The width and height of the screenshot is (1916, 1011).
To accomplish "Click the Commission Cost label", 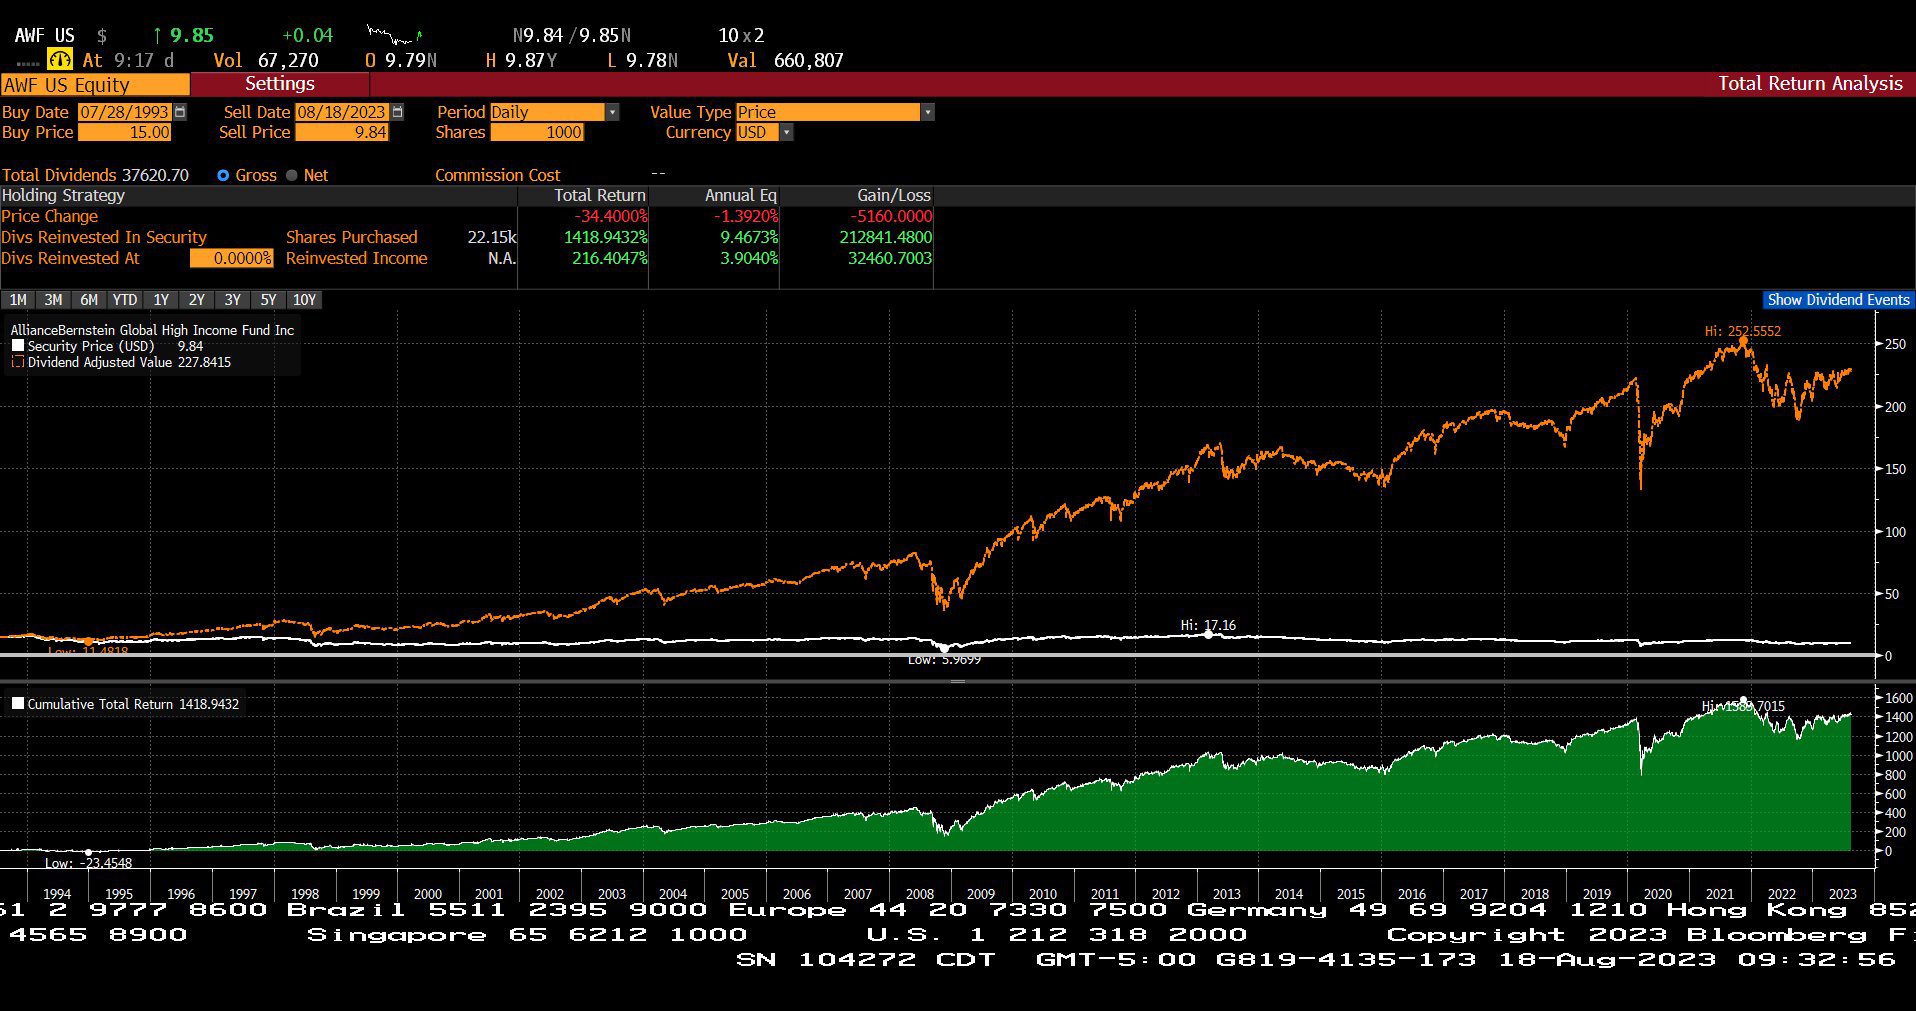I will (x=498, y=175).
